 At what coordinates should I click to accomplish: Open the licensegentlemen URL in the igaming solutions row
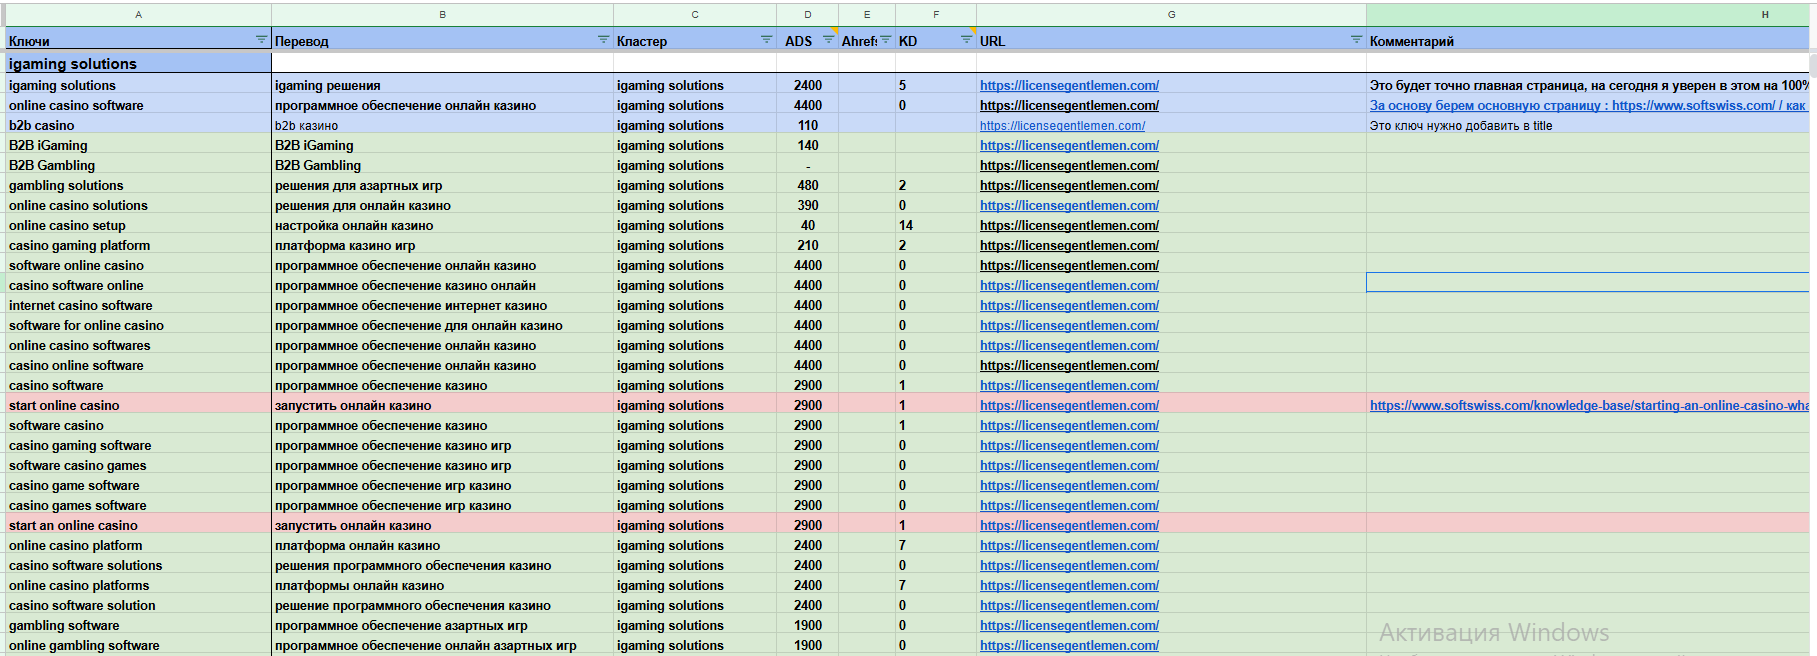click(x=1069, y=86)
